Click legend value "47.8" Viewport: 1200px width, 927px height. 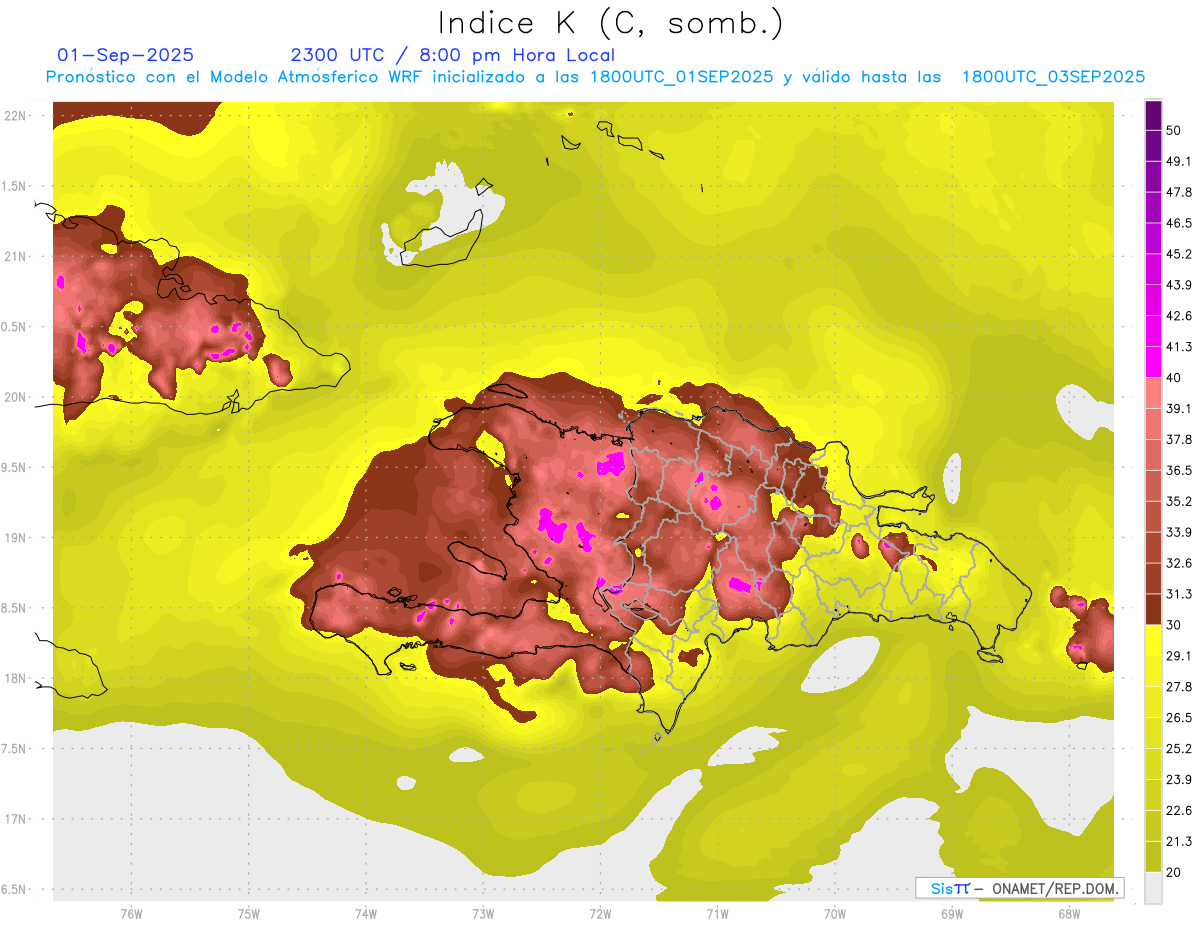click(x=1179, y=192)
